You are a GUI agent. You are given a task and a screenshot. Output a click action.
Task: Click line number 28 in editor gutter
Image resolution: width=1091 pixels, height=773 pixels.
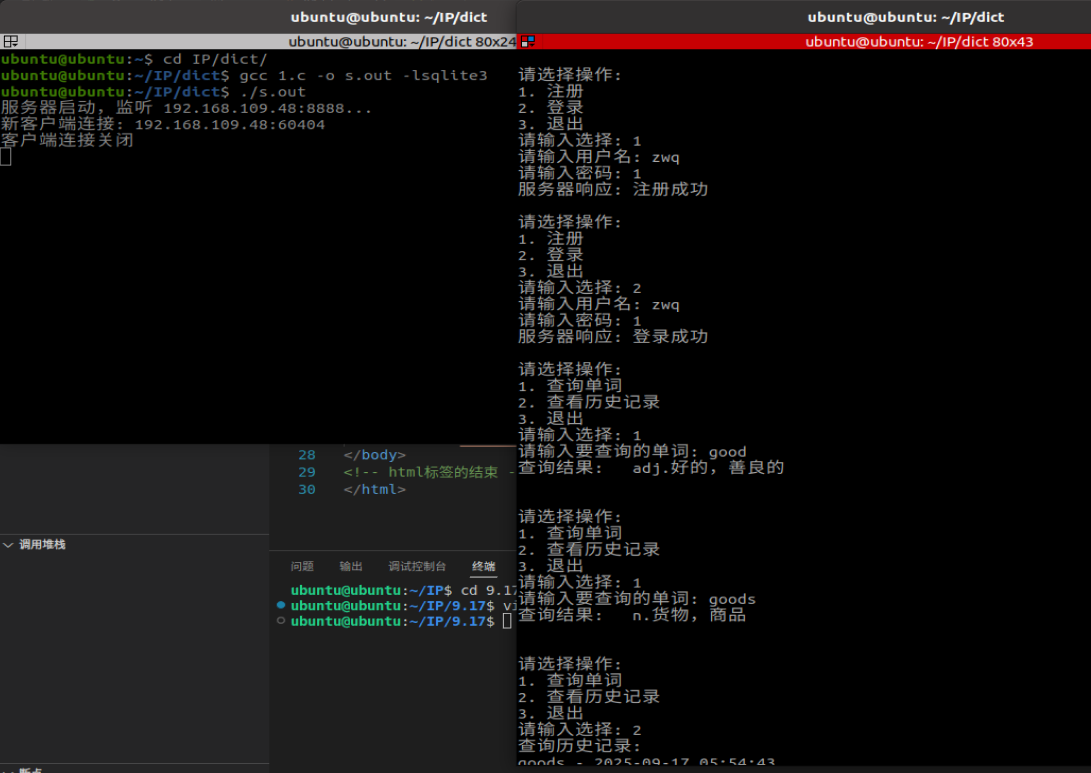click(x=307, y=455)
